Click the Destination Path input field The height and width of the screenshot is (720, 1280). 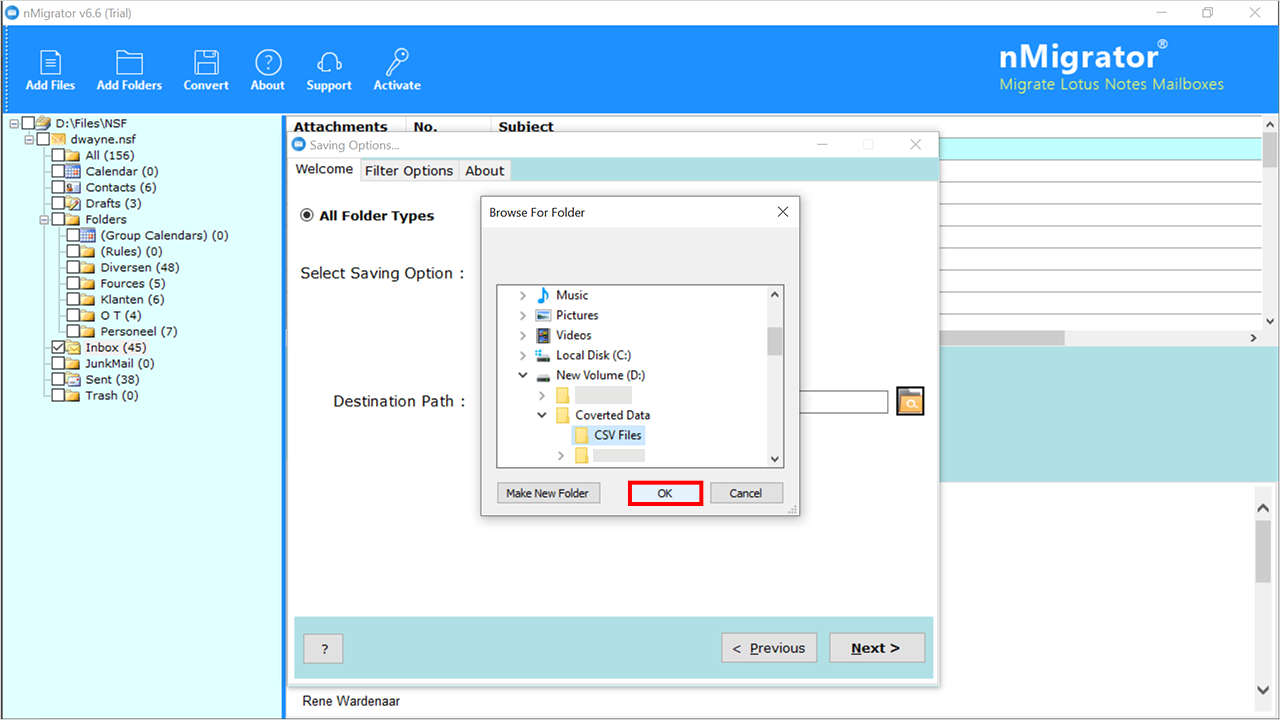tap(844, 402)
